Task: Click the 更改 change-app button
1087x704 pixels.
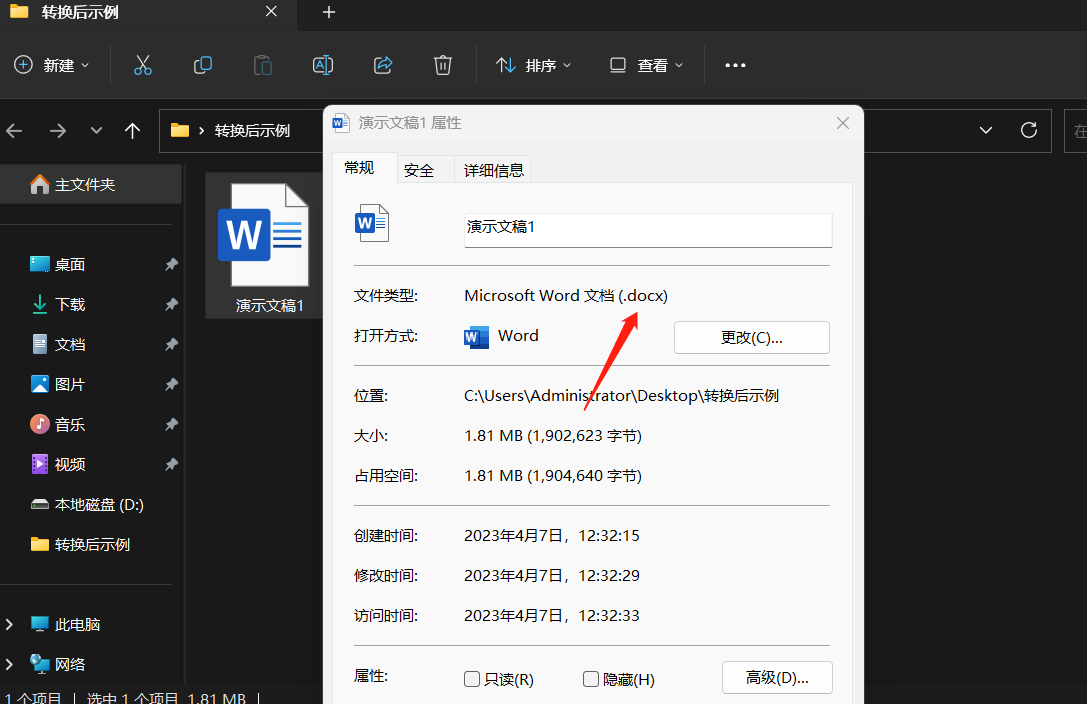Action: click(x=751, y=337)
